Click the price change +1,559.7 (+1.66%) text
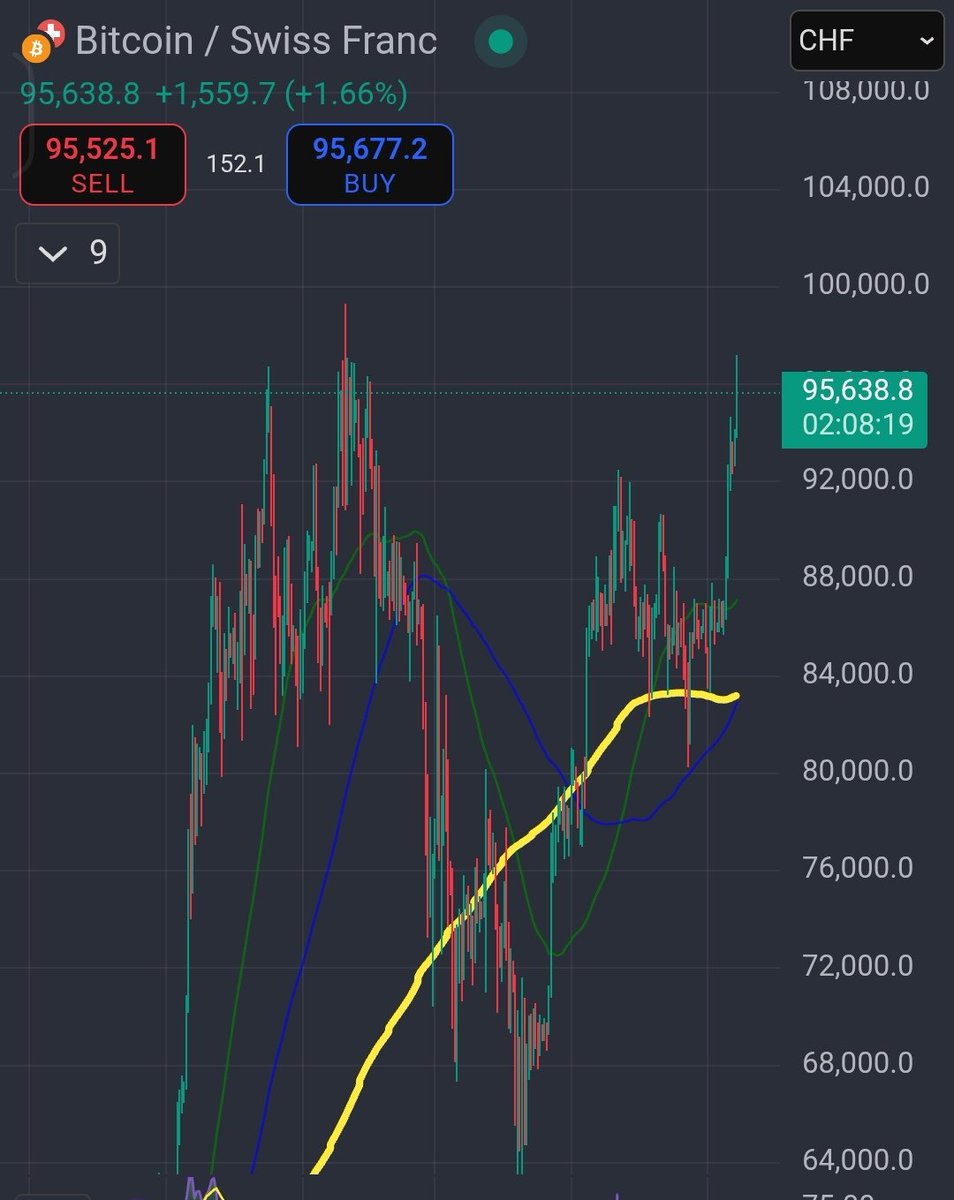Image resolution: width=954 pixels, height=1200 pixels. [x=281, y=94]
